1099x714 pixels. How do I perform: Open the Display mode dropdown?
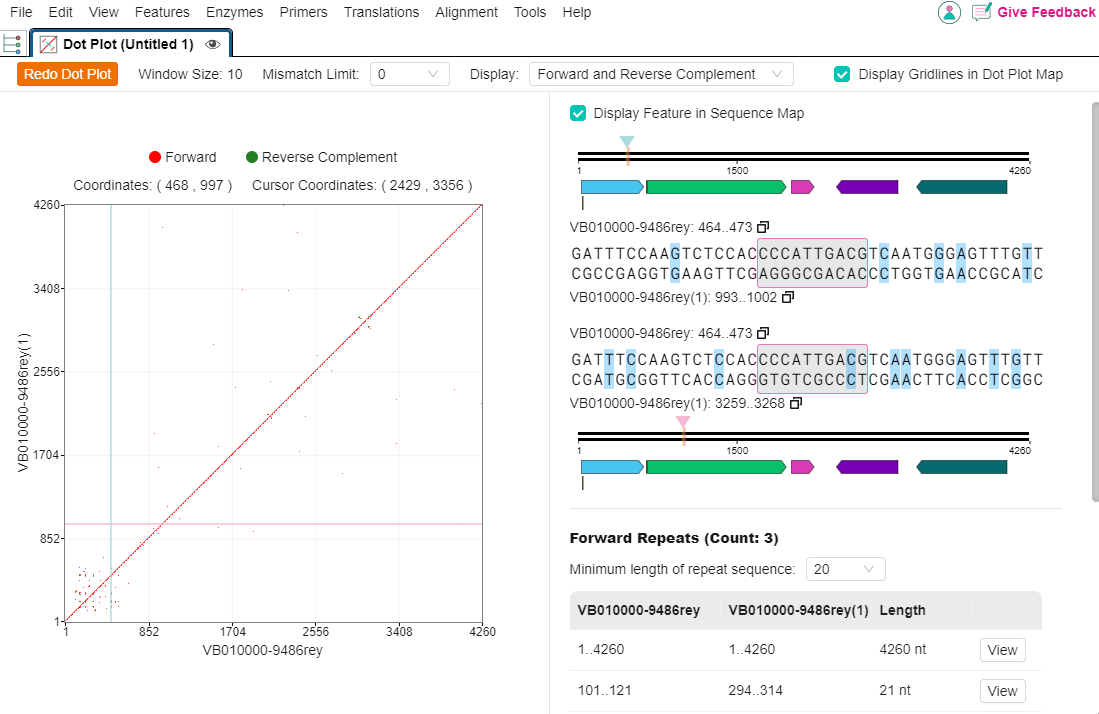pos(661,74)
